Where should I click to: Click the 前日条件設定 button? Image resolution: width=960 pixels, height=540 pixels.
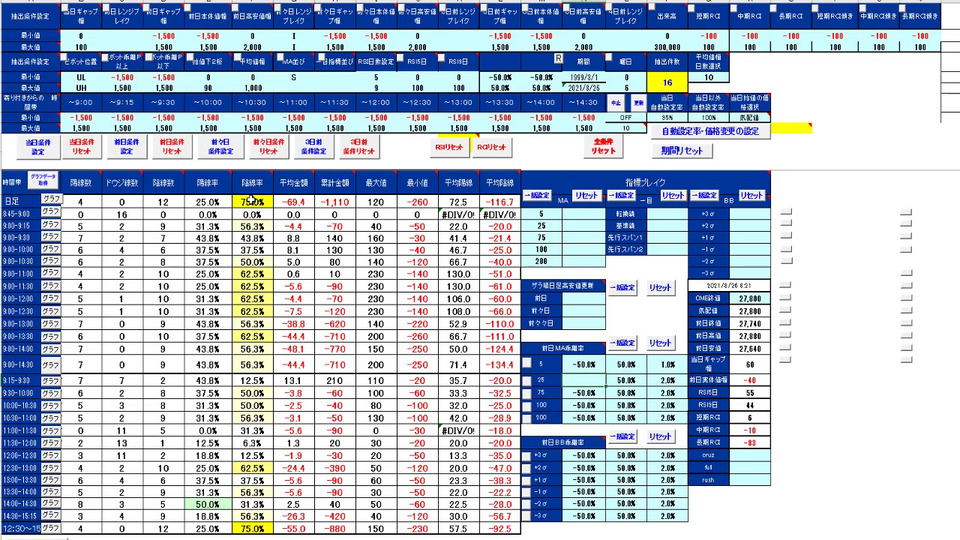point(127,147)
